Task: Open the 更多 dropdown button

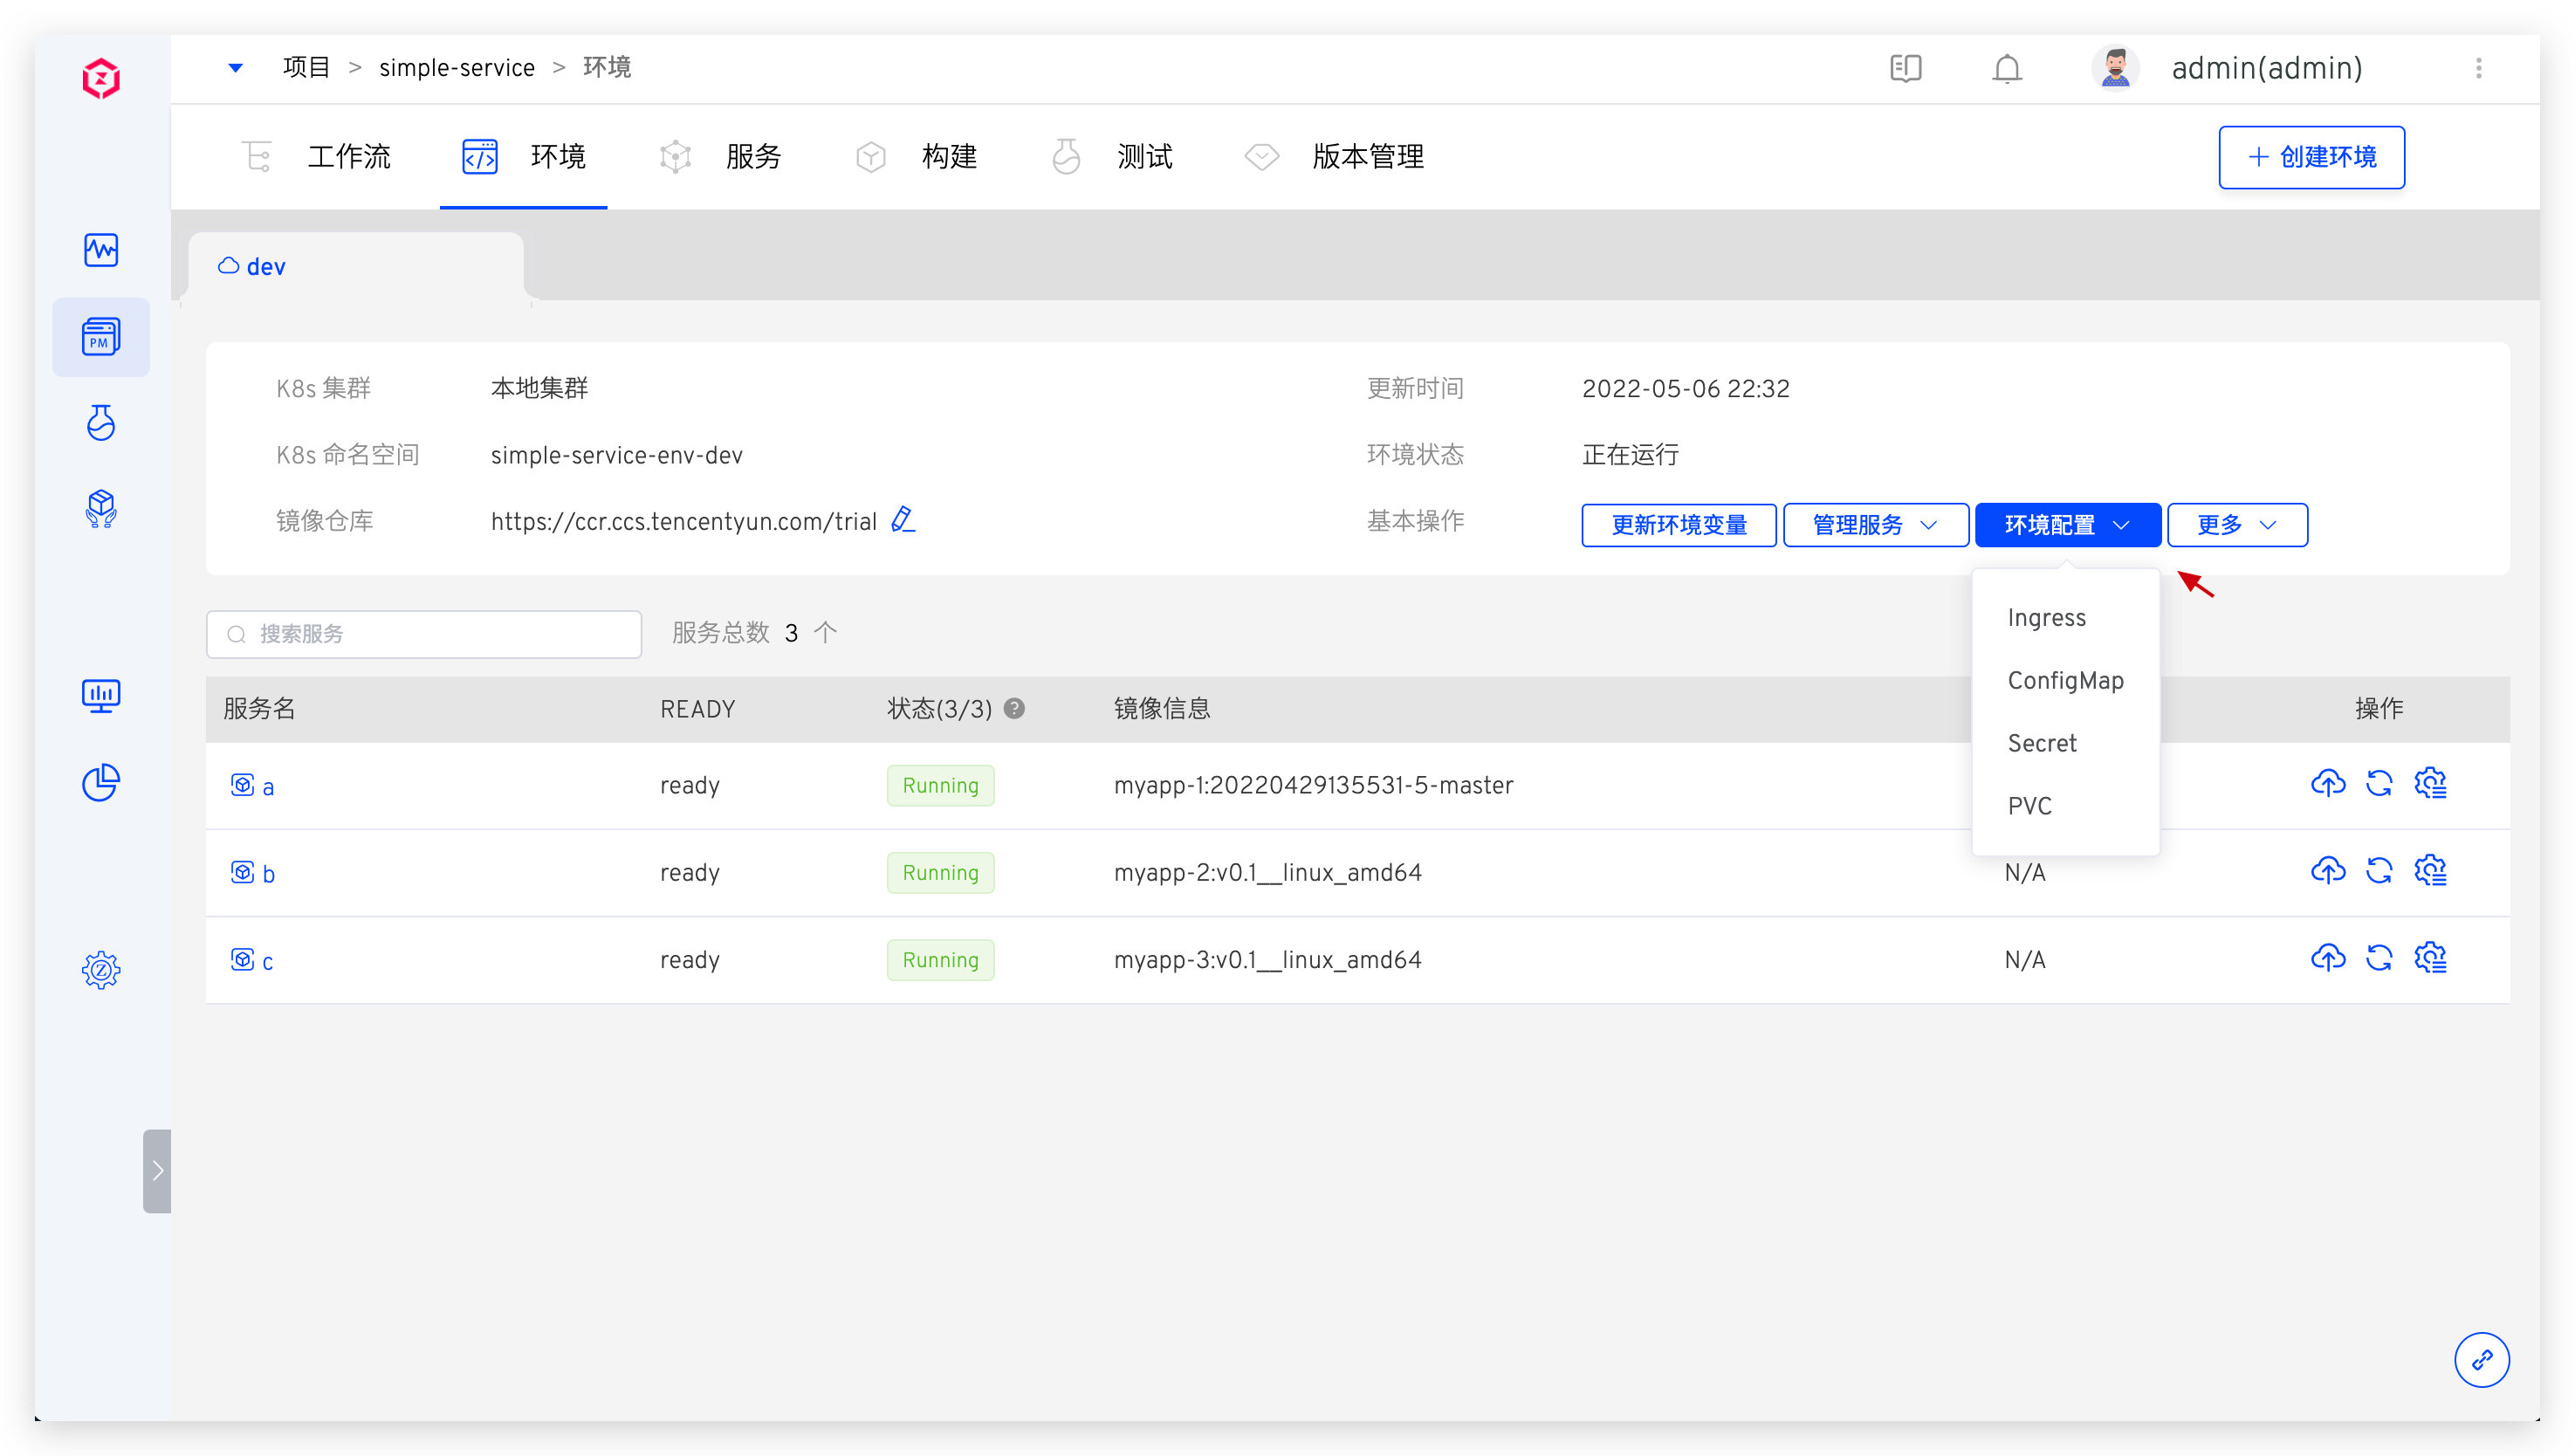Action: coord(2236,525)
